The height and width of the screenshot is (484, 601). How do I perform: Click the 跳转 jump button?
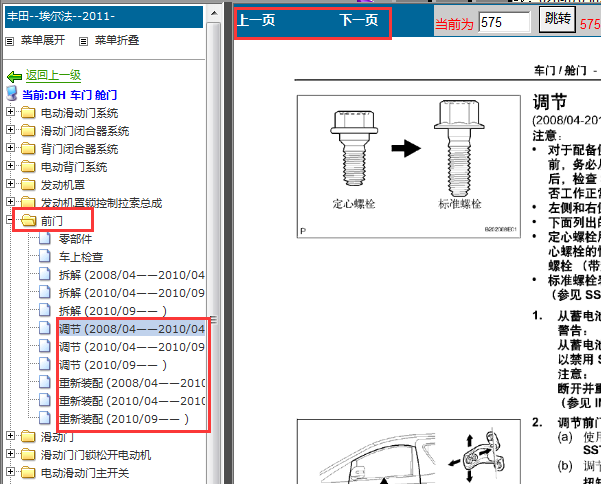558,18
